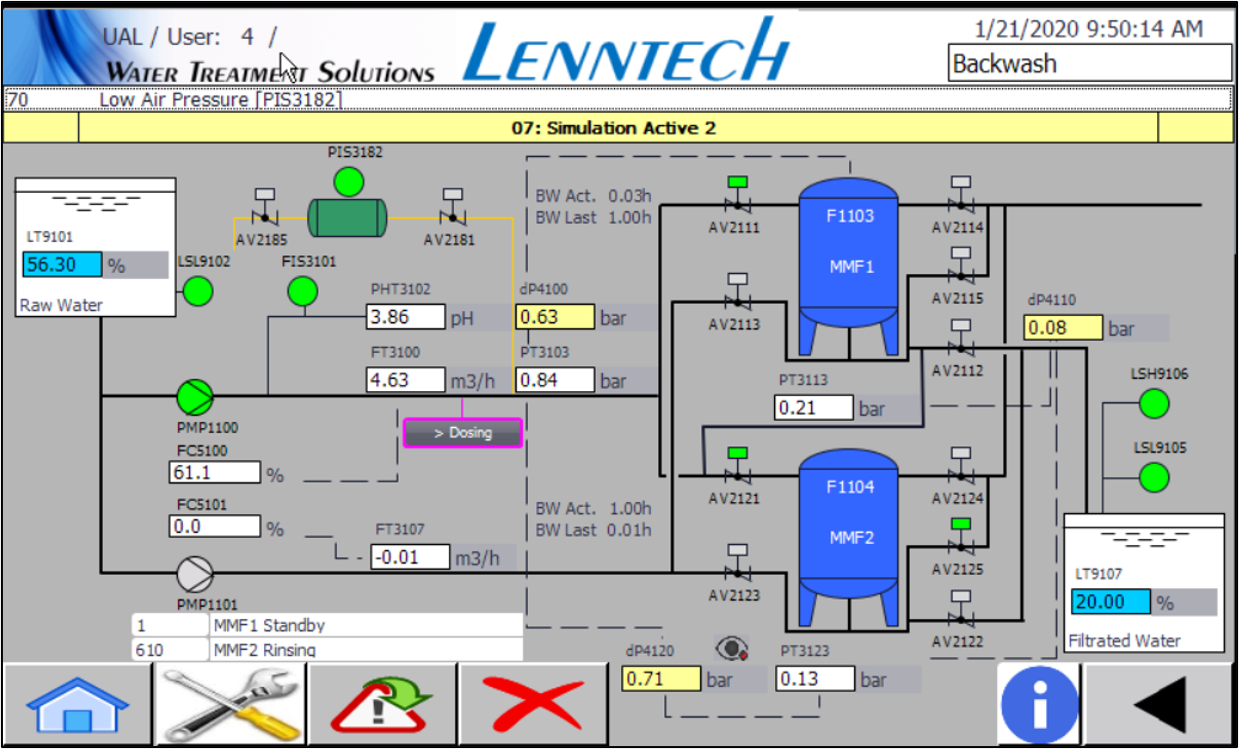Viewport: 1239px width, 750px height.
Task: Click the Backwash mode field
Action: (1090, 64)
